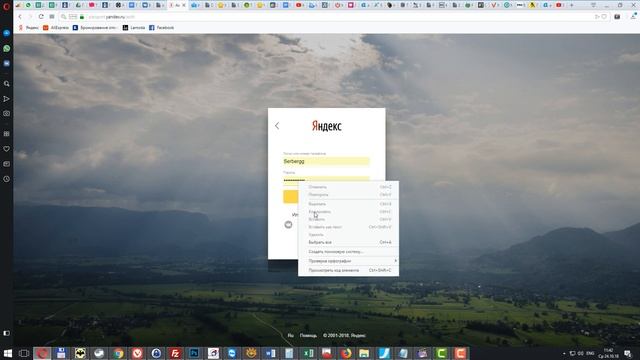
Task: Open a new tab with the plus button
Action: coord(571,5)
